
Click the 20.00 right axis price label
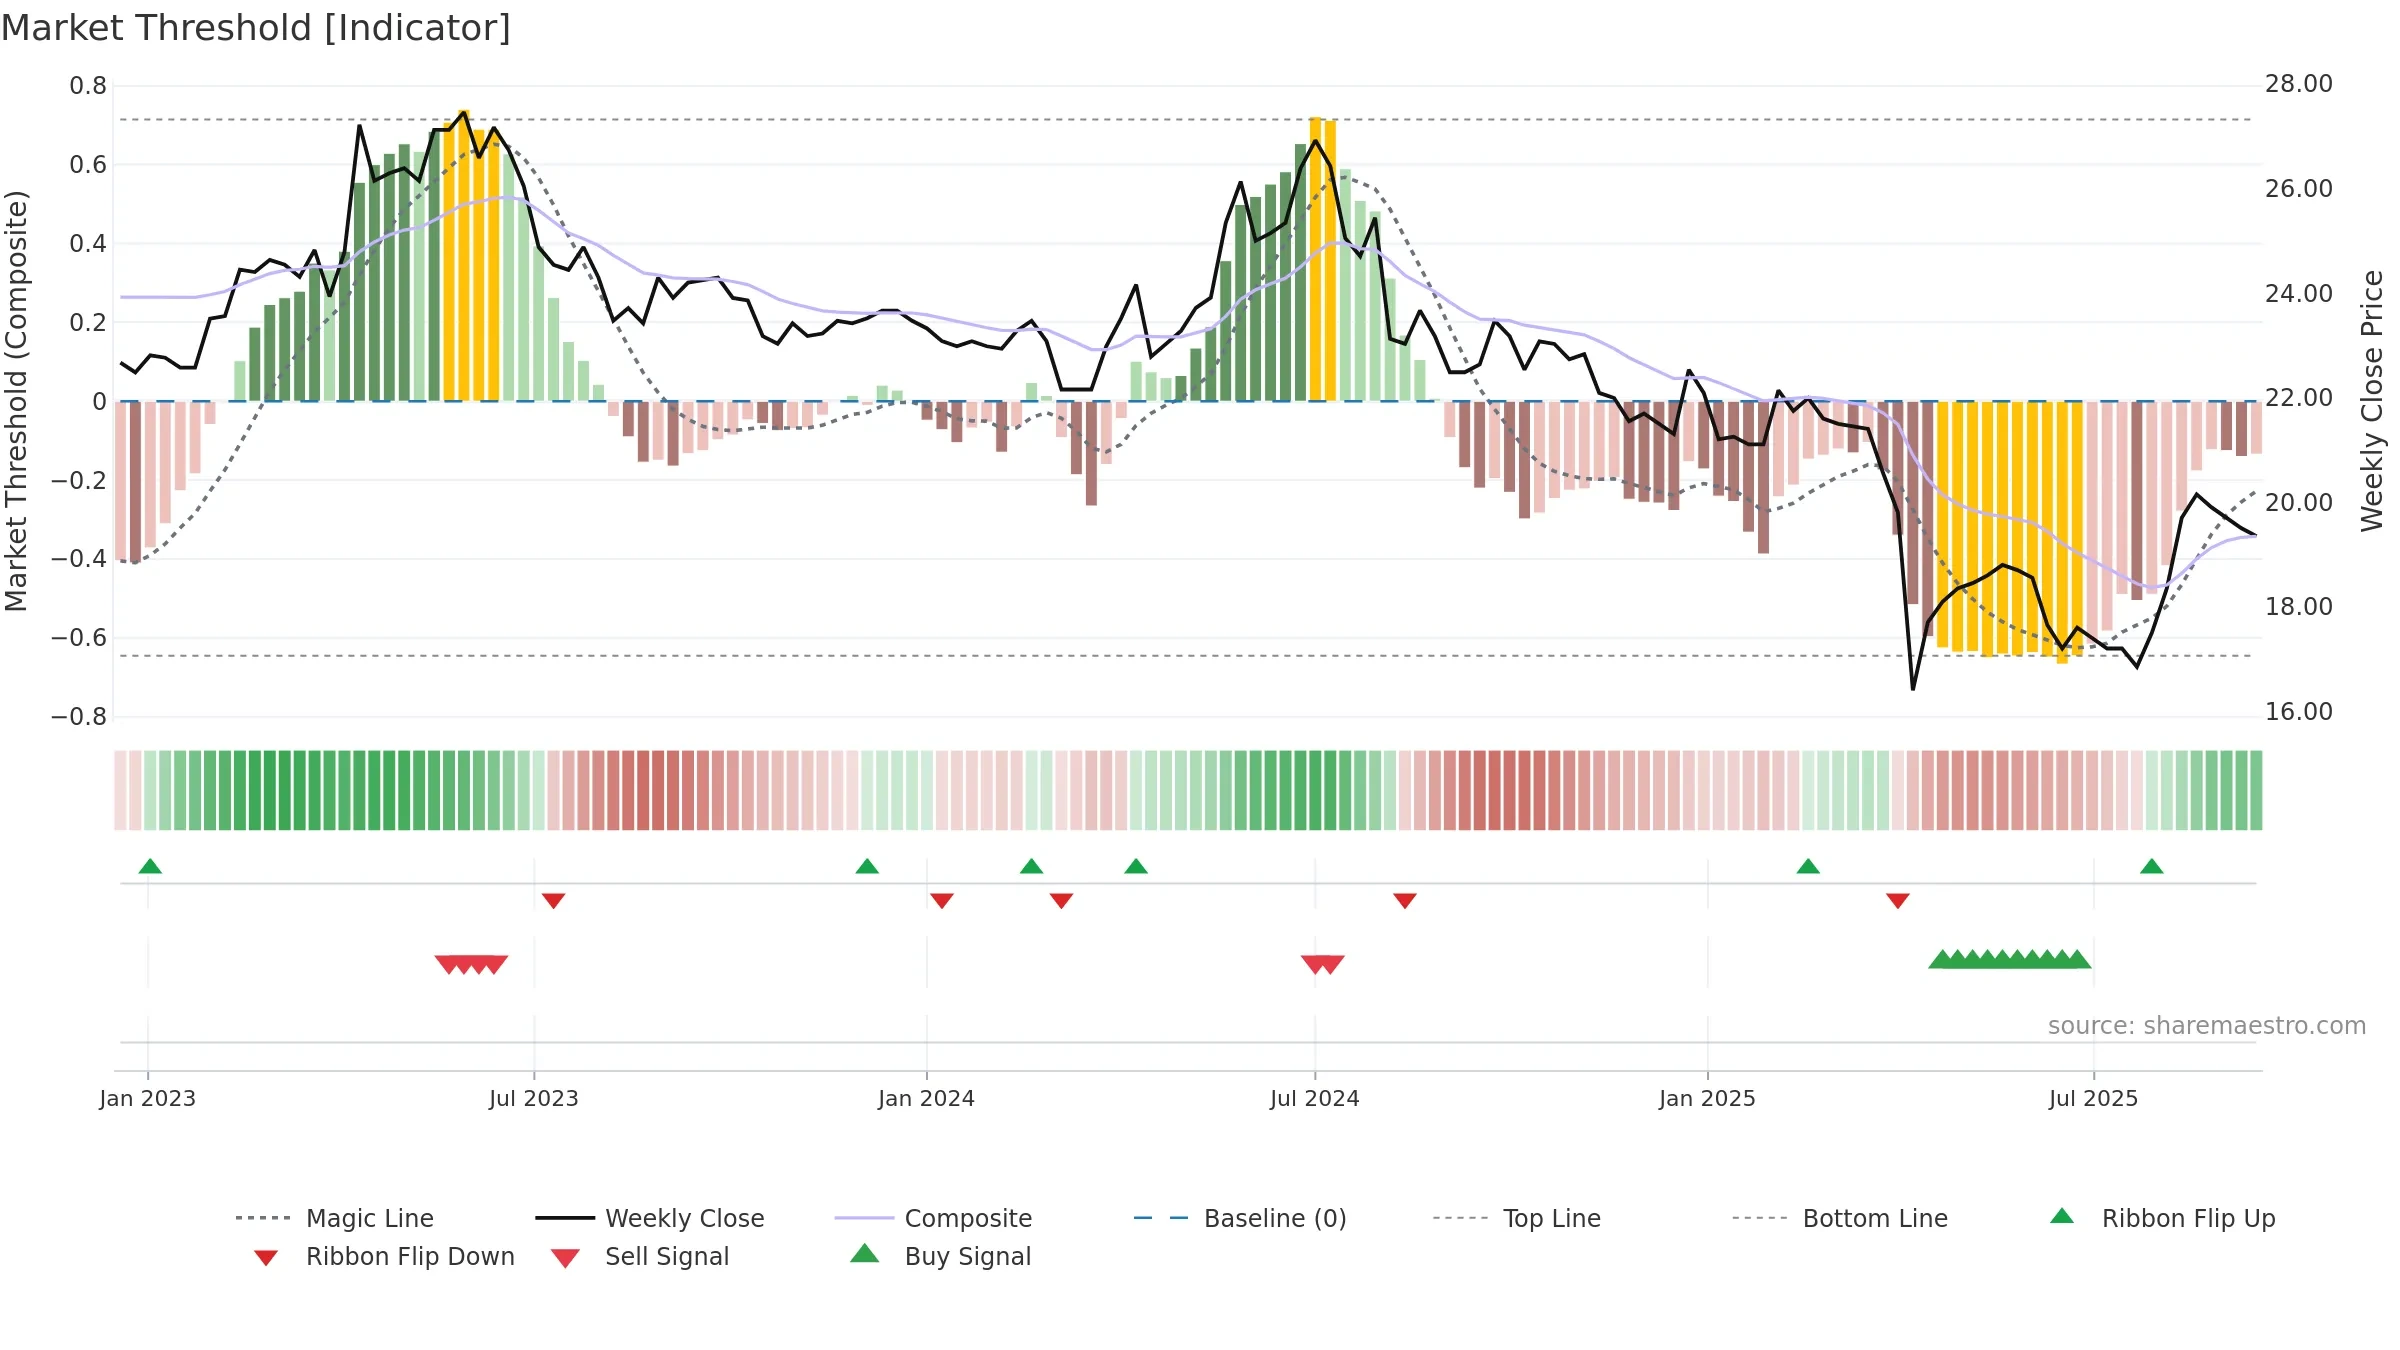click(x=2299, y=503)
